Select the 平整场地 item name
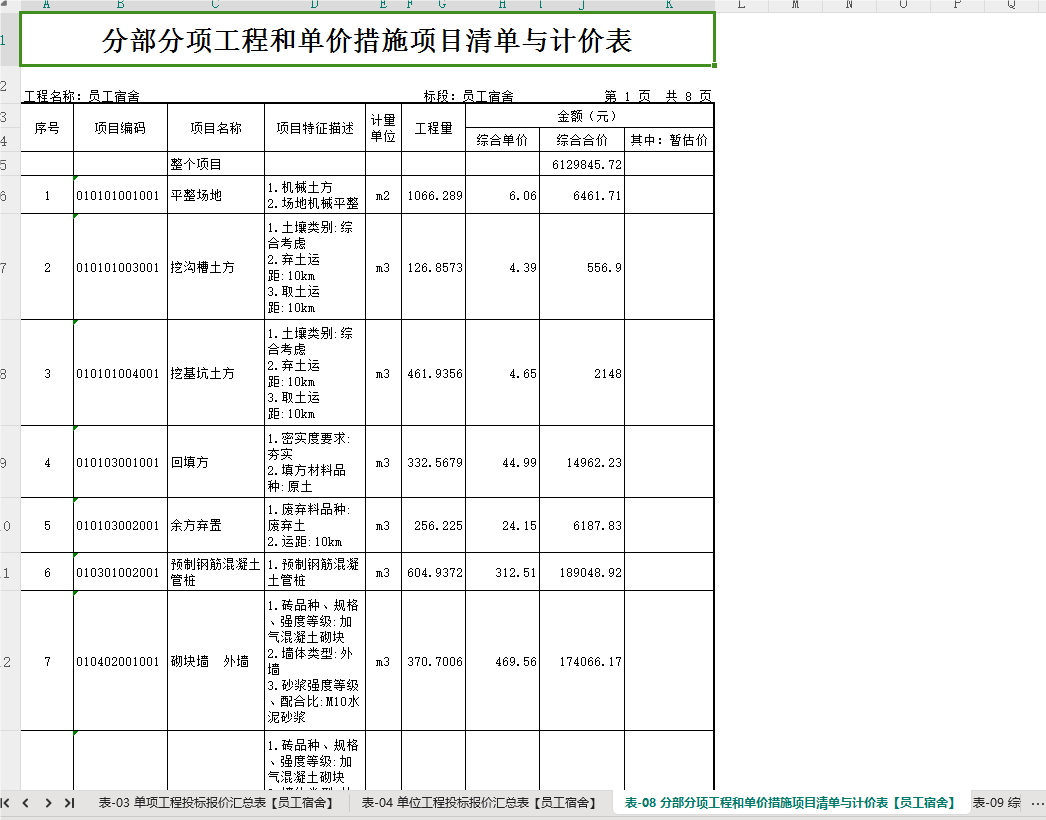 pyautogui.click(x=215, y=195)
